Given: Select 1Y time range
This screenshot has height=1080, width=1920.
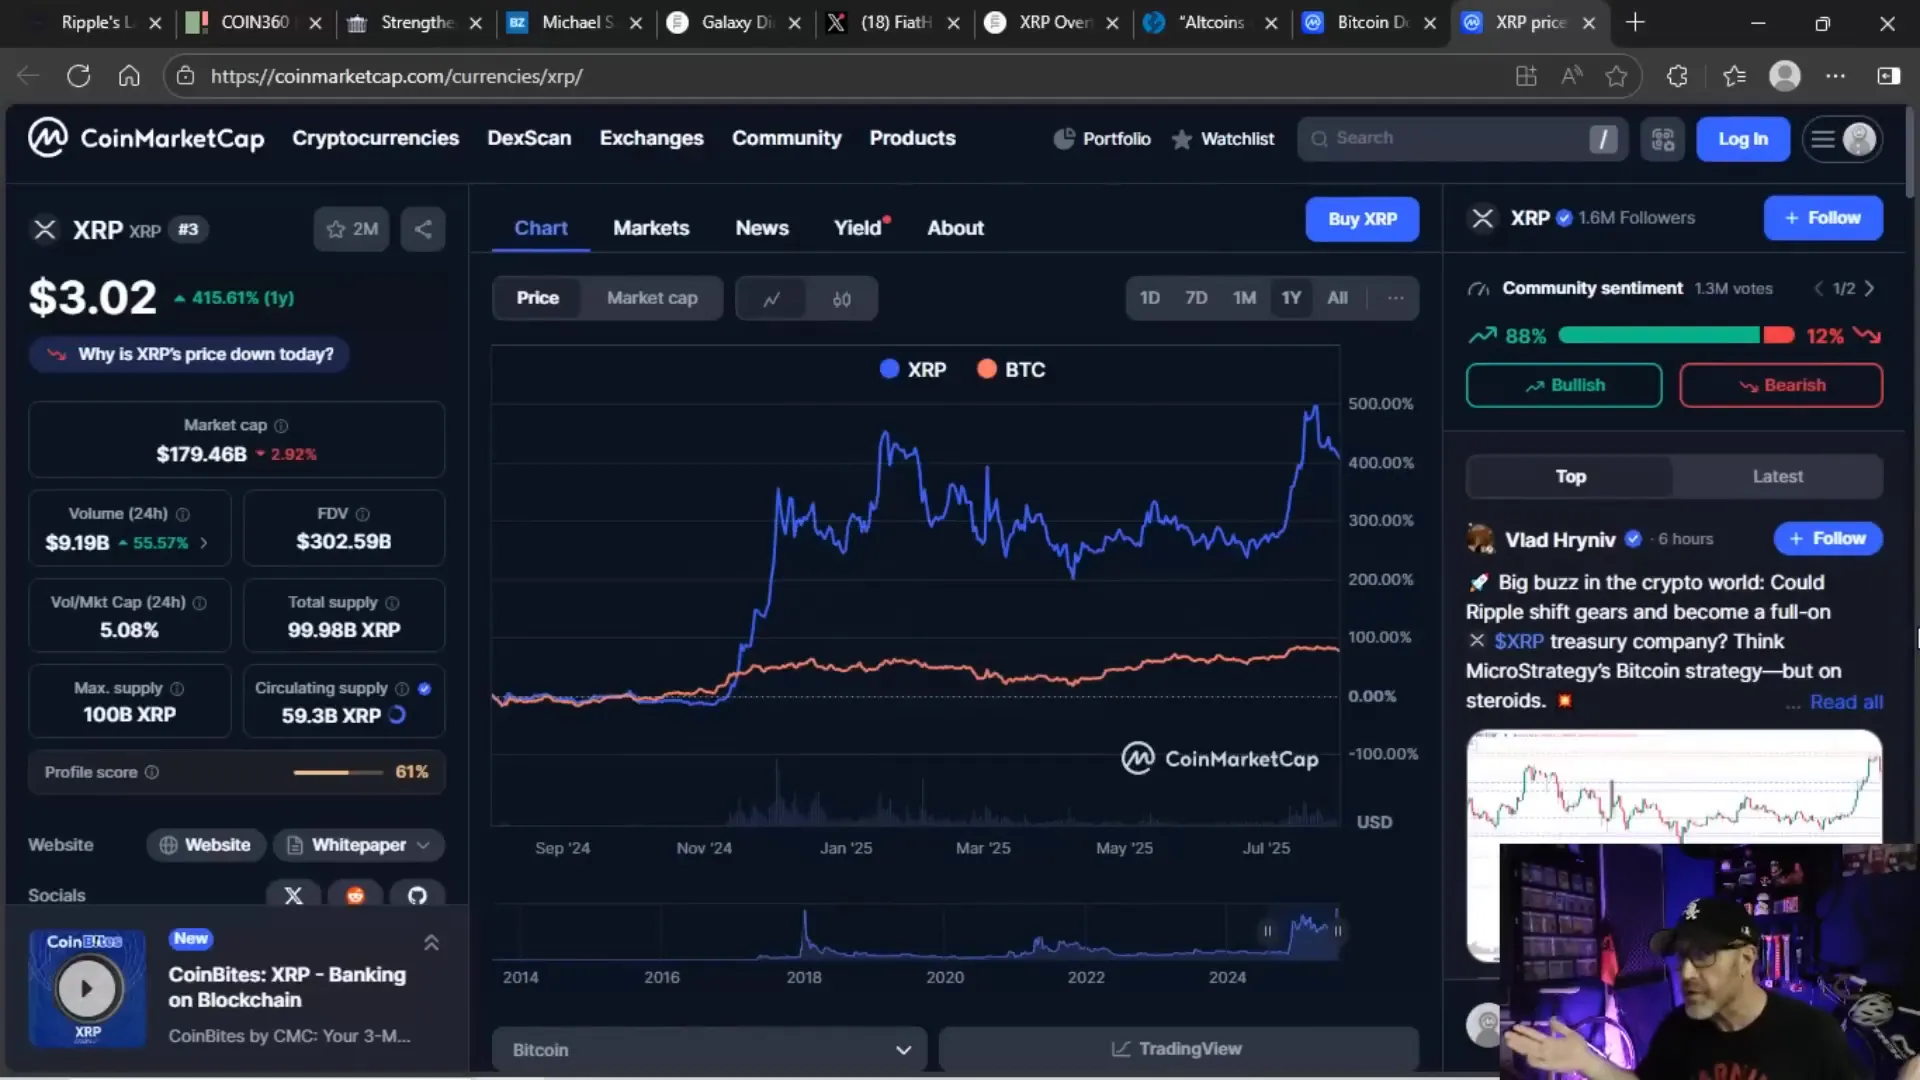Looking at the screenshot, I should (1291, 298).
